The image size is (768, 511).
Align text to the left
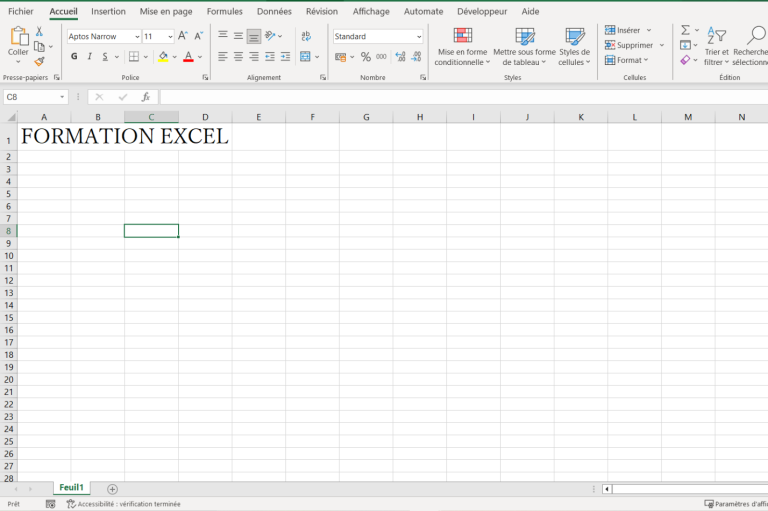pos(223,57)
